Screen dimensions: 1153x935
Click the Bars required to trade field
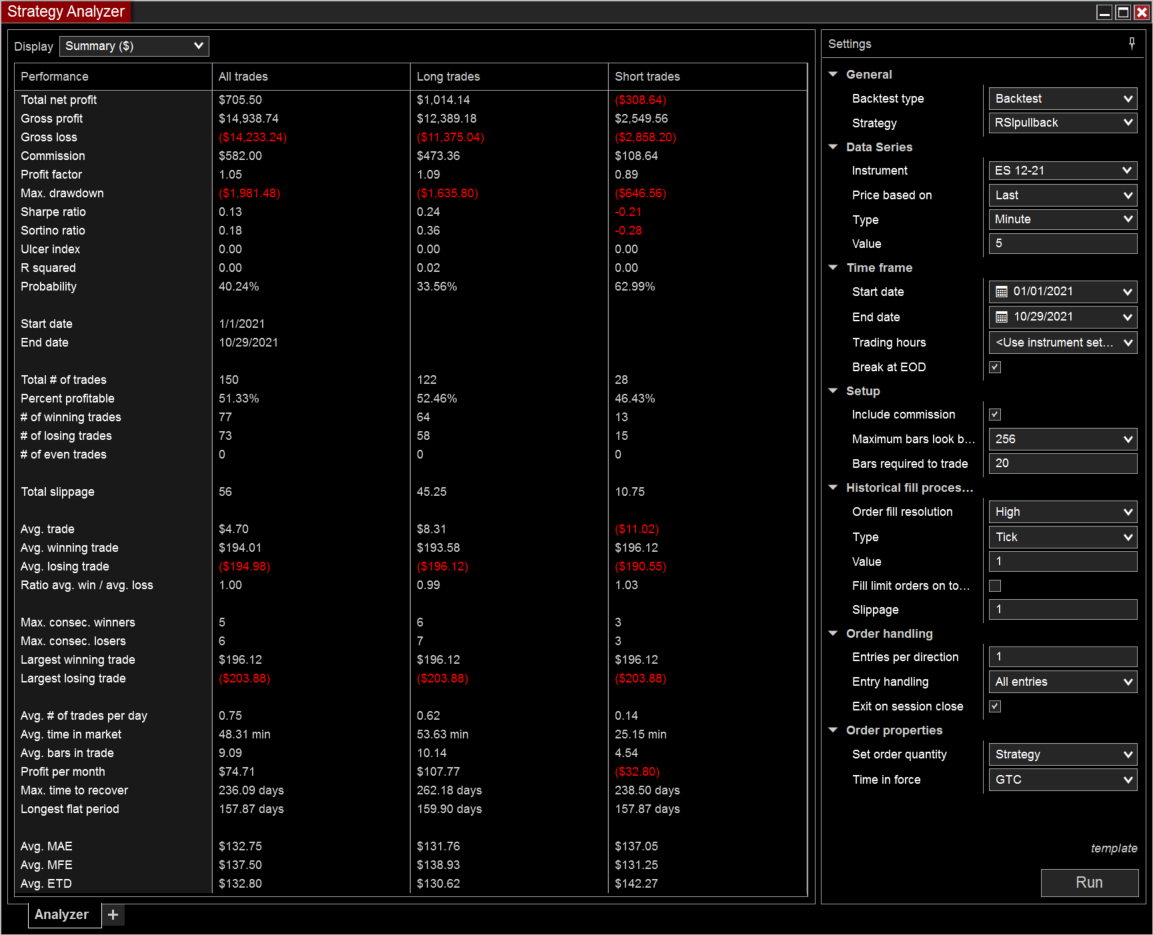coord(1063,464)
